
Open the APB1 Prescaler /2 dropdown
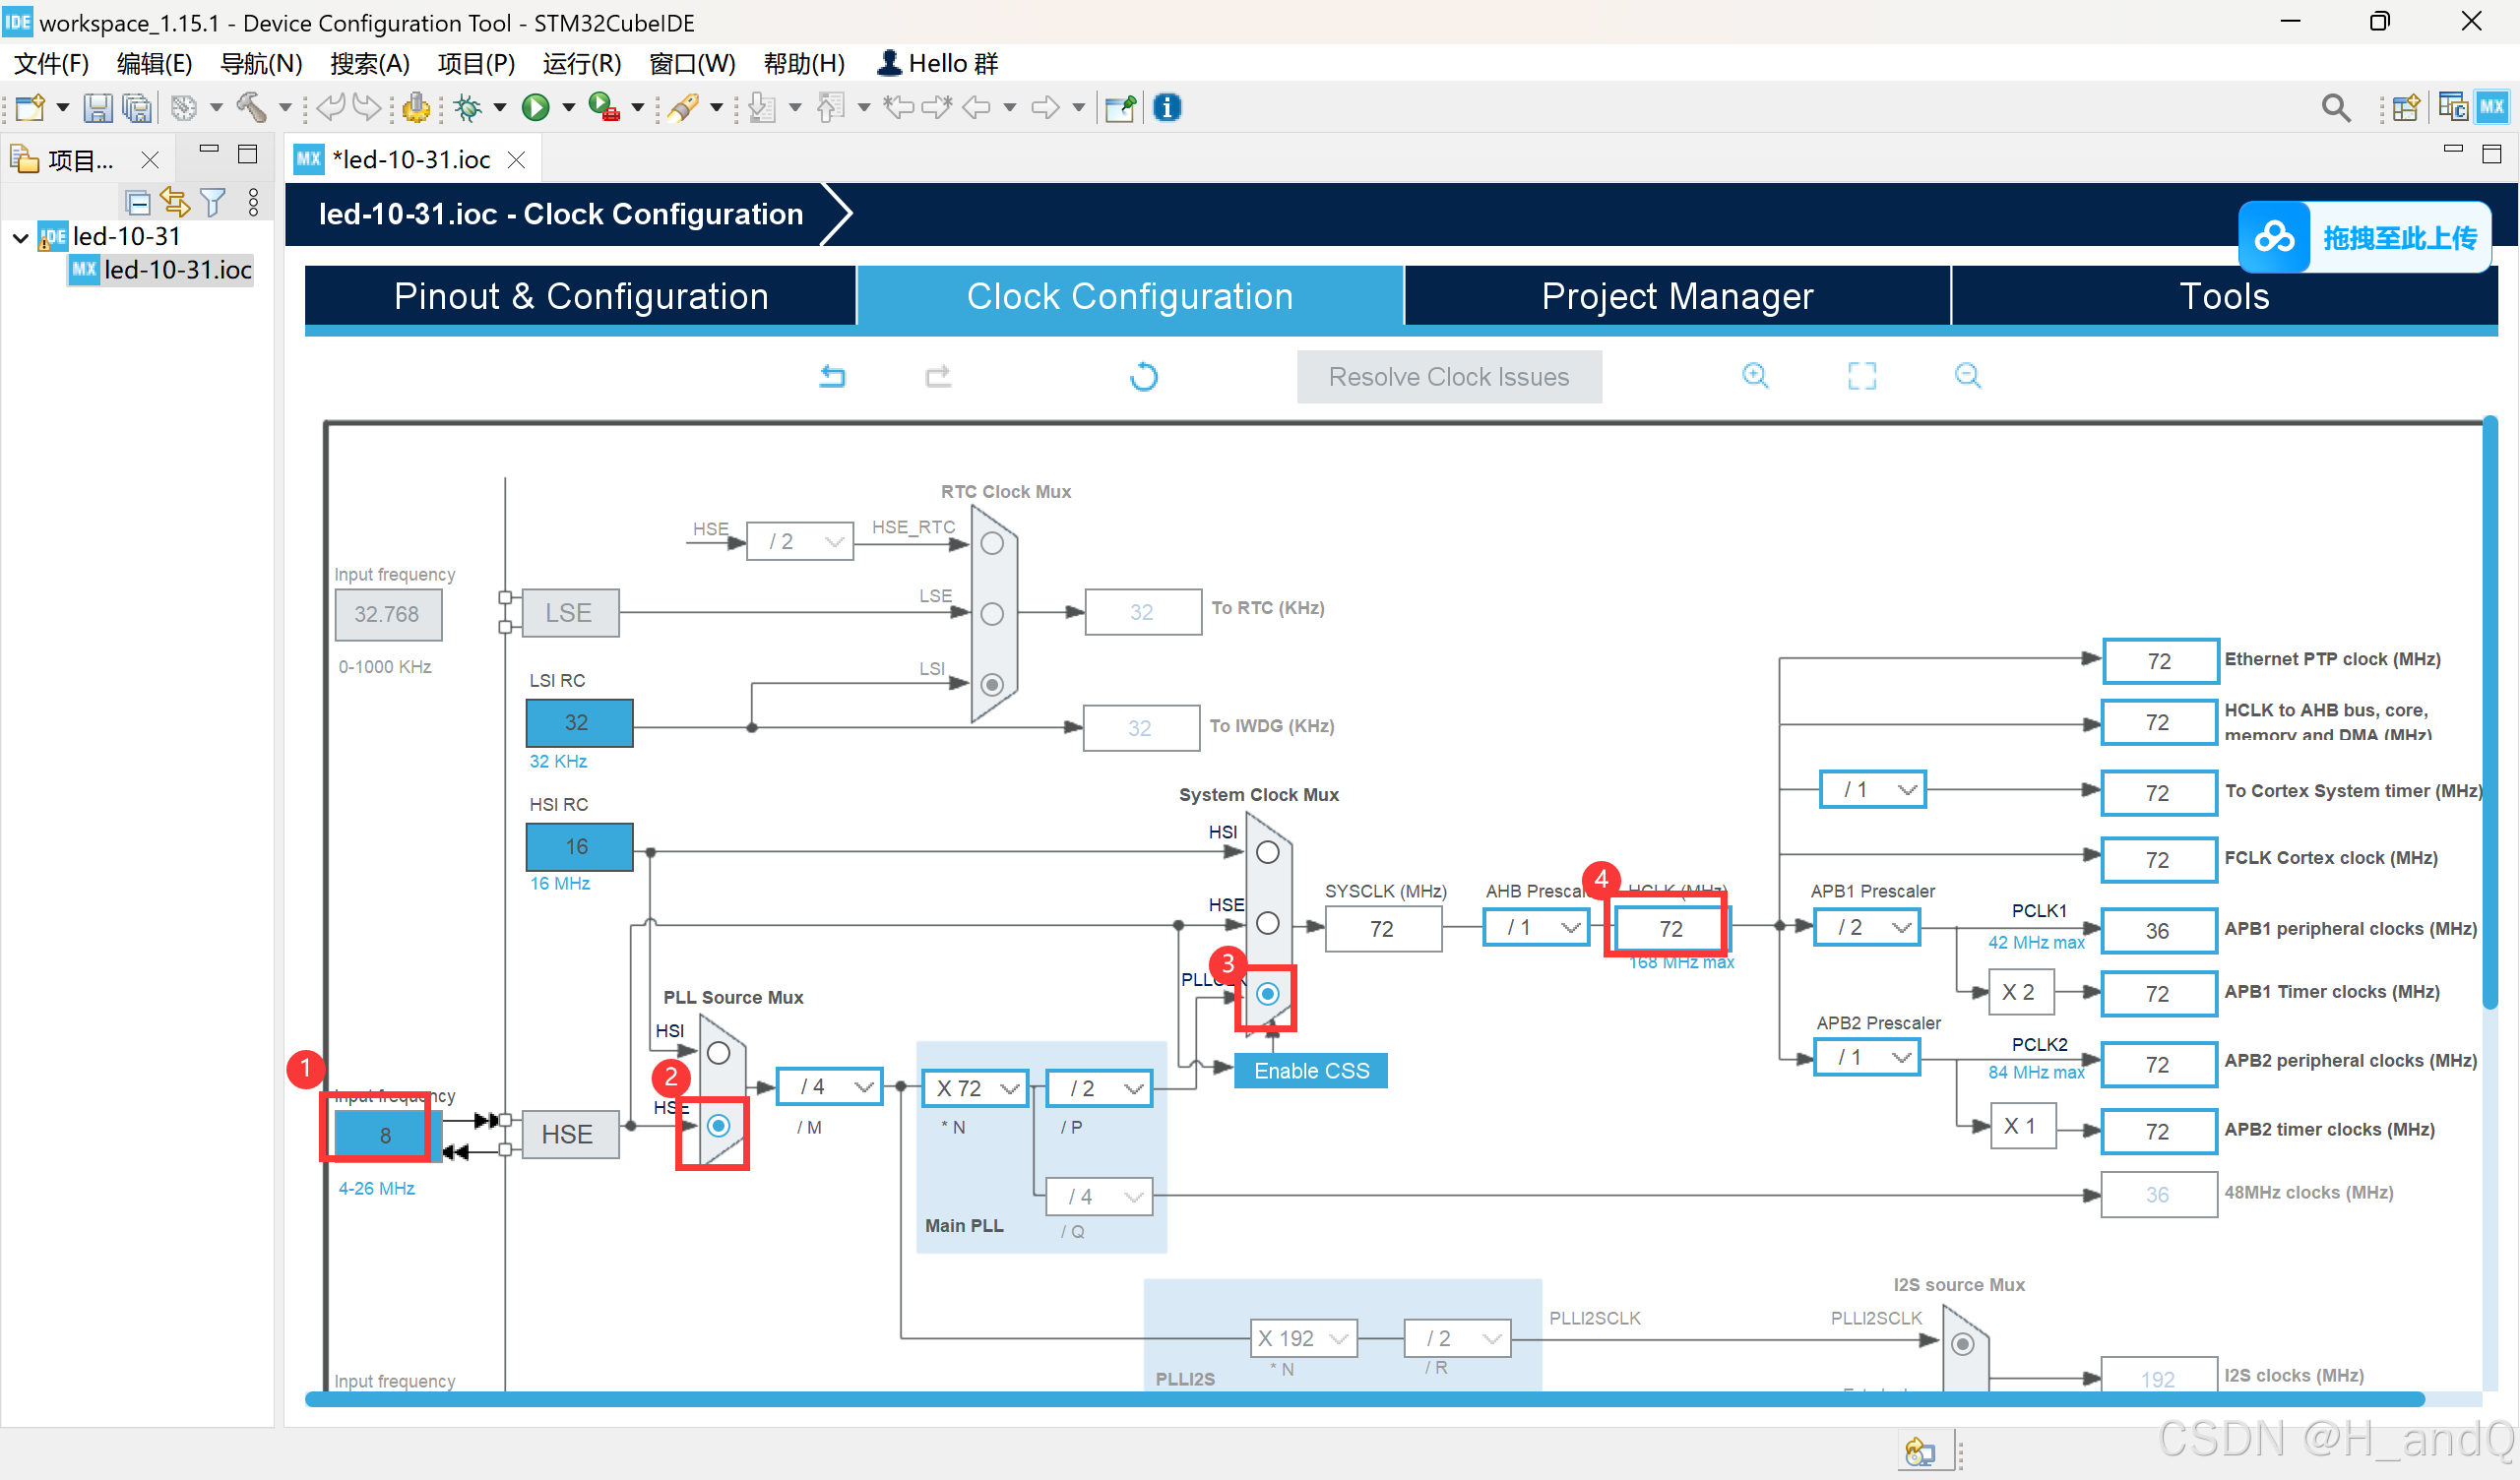[1868, 928]
